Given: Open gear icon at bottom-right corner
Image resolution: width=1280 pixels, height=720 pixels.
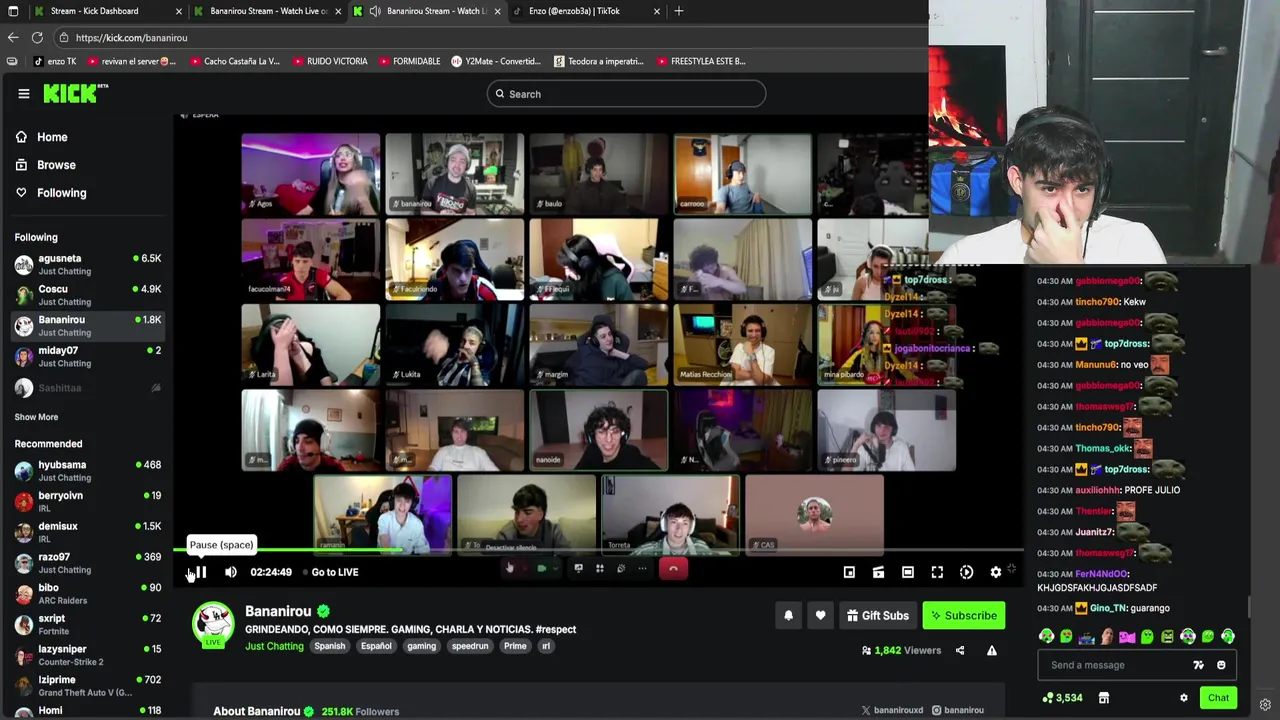Looking at the screenshot, I should 1265,704.
